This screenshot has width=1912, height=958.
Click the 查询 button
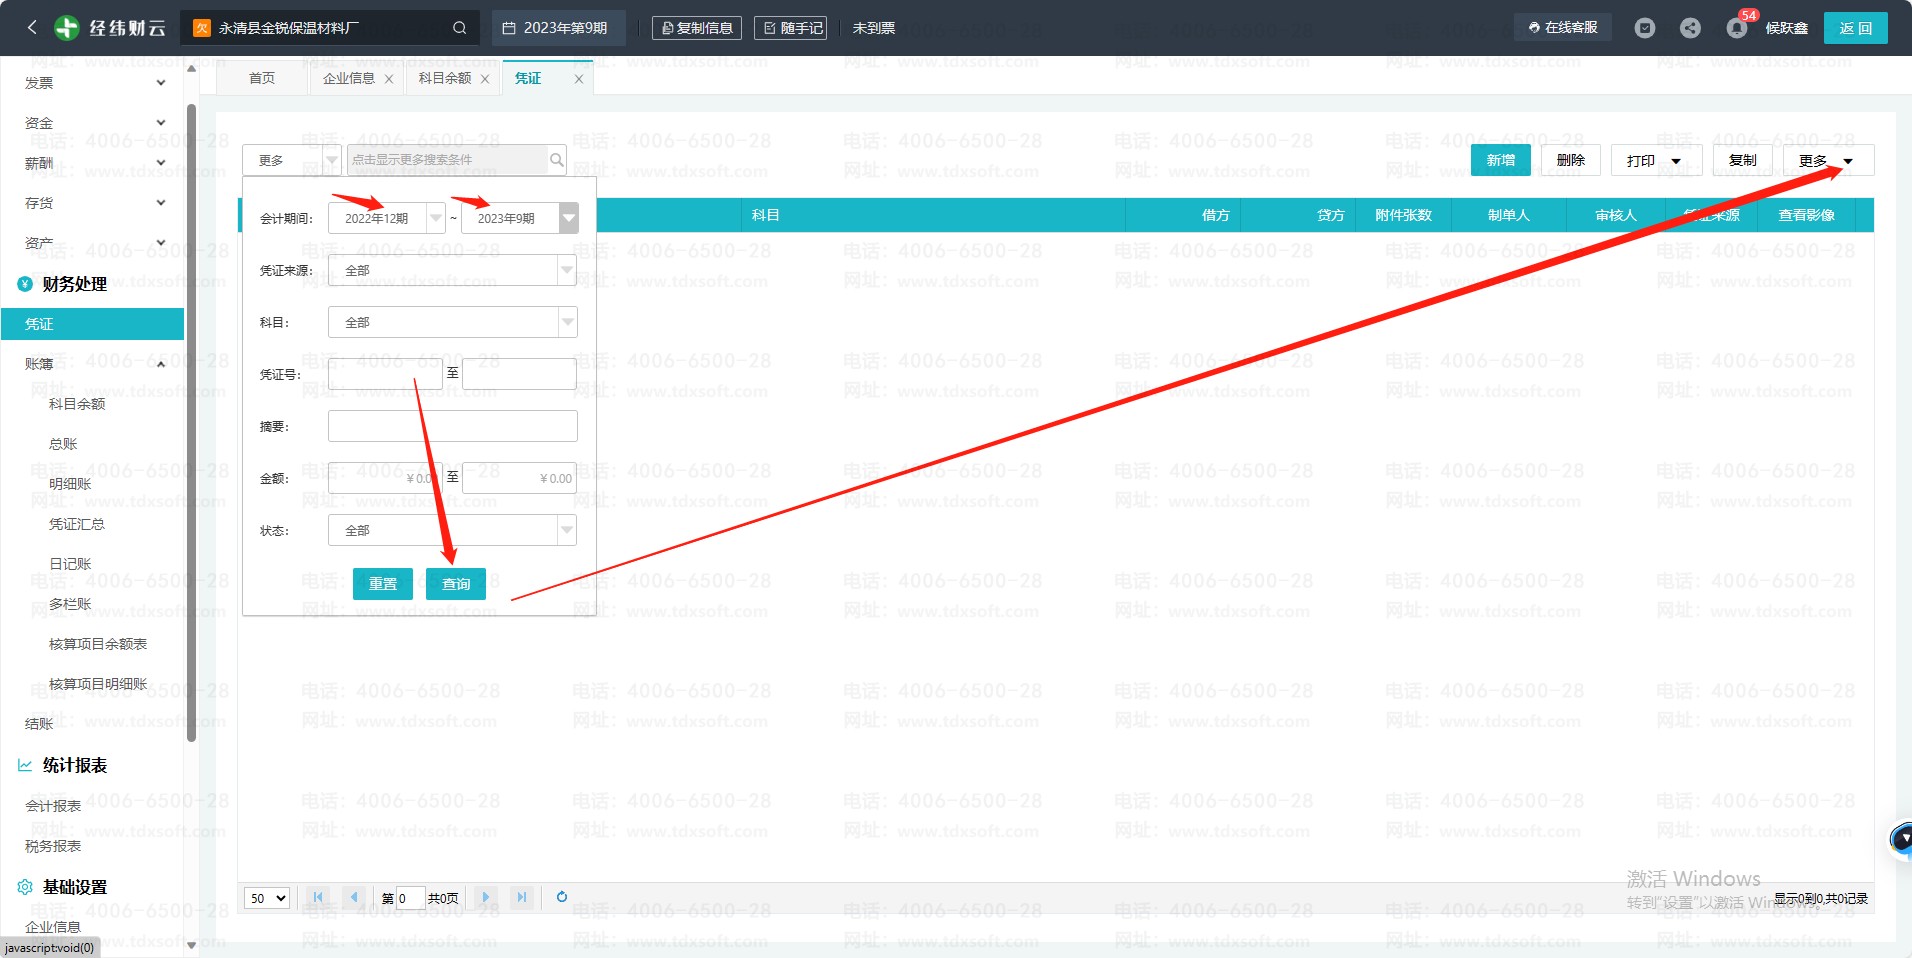[x=455, y=584]
